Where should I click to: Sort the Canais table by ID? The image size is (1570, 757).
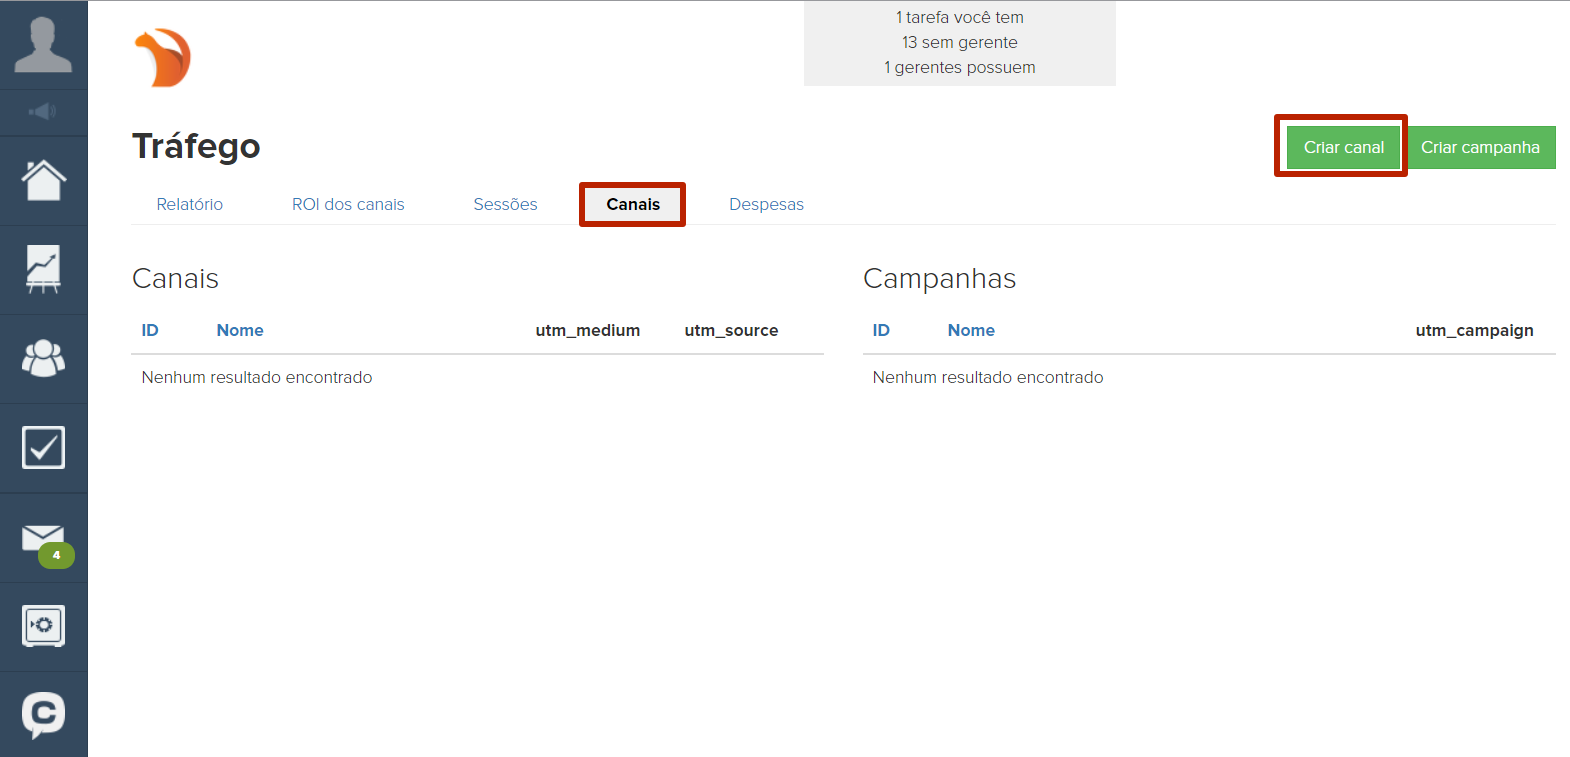click(150, 330)
